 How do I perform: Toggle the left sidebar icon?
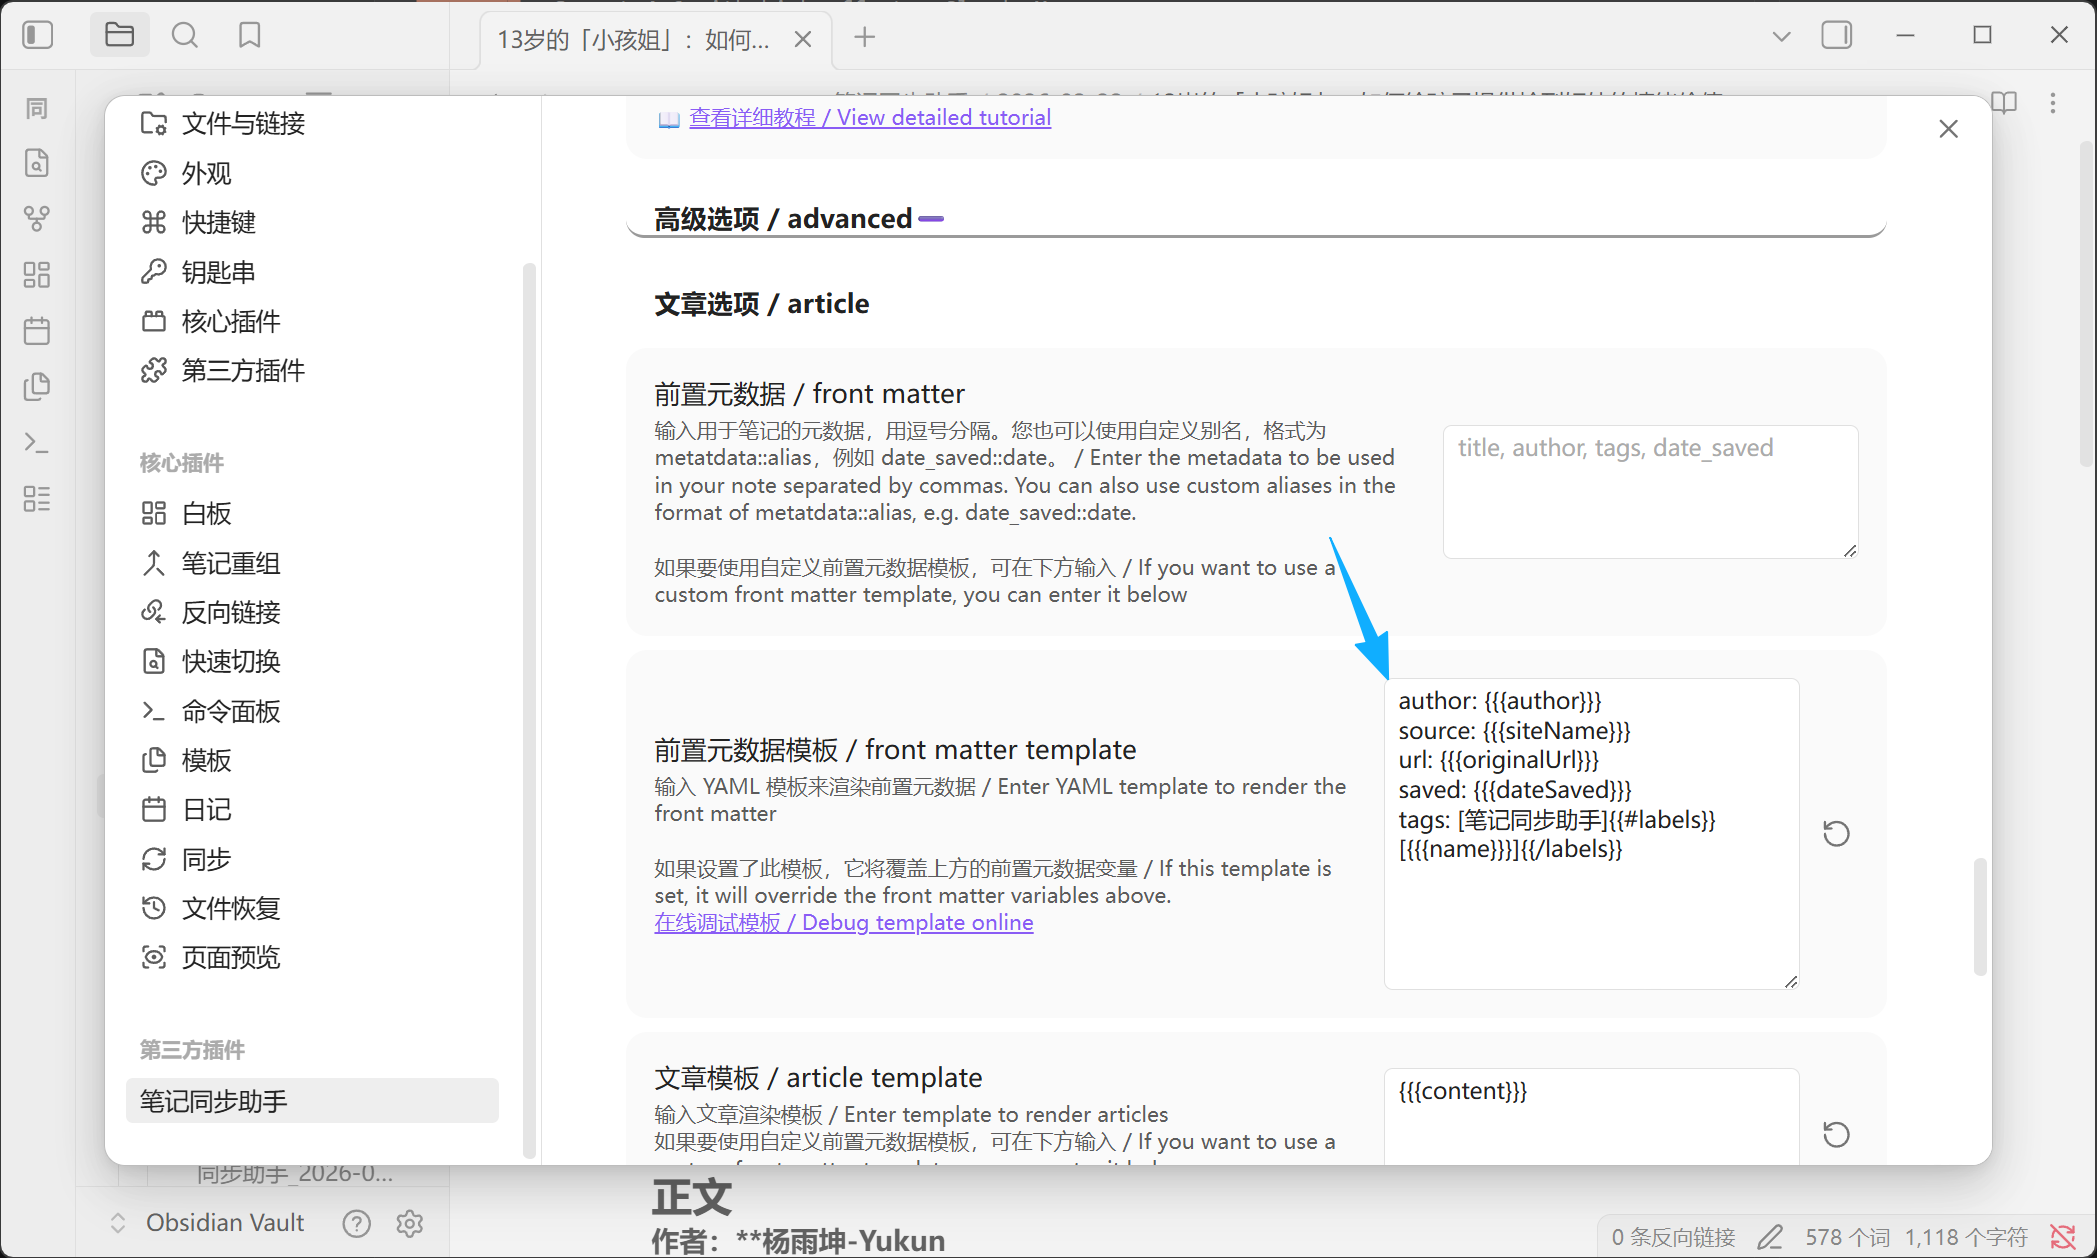pyautogui.click(x=37, y=35)
